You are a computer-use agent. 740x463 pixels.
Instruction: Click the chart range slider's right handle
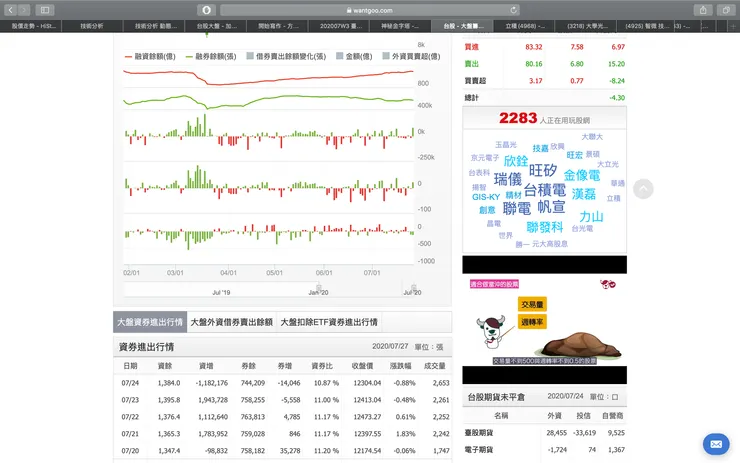413,287
